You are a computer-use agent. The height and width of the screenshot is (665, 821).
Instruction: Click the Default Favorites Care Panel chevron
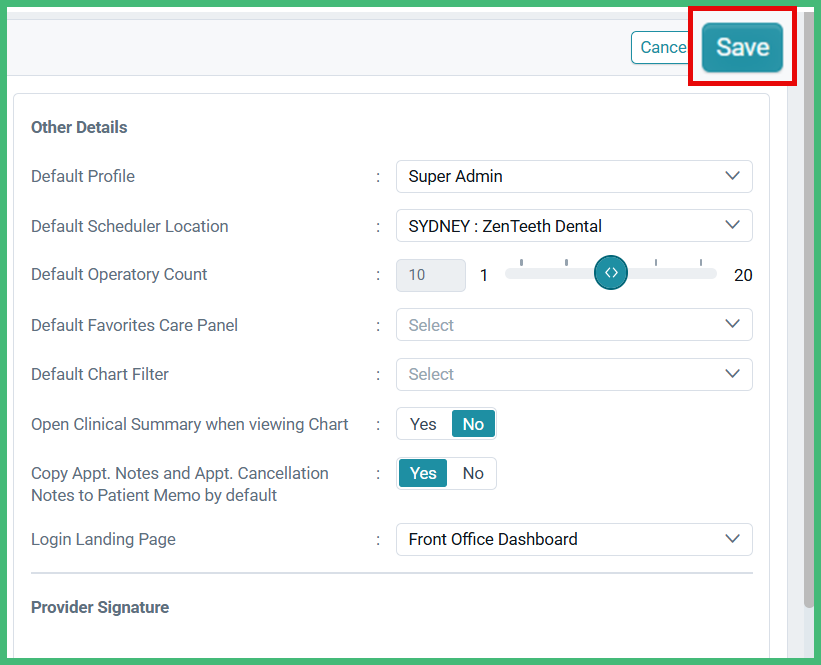pos(731,324)
